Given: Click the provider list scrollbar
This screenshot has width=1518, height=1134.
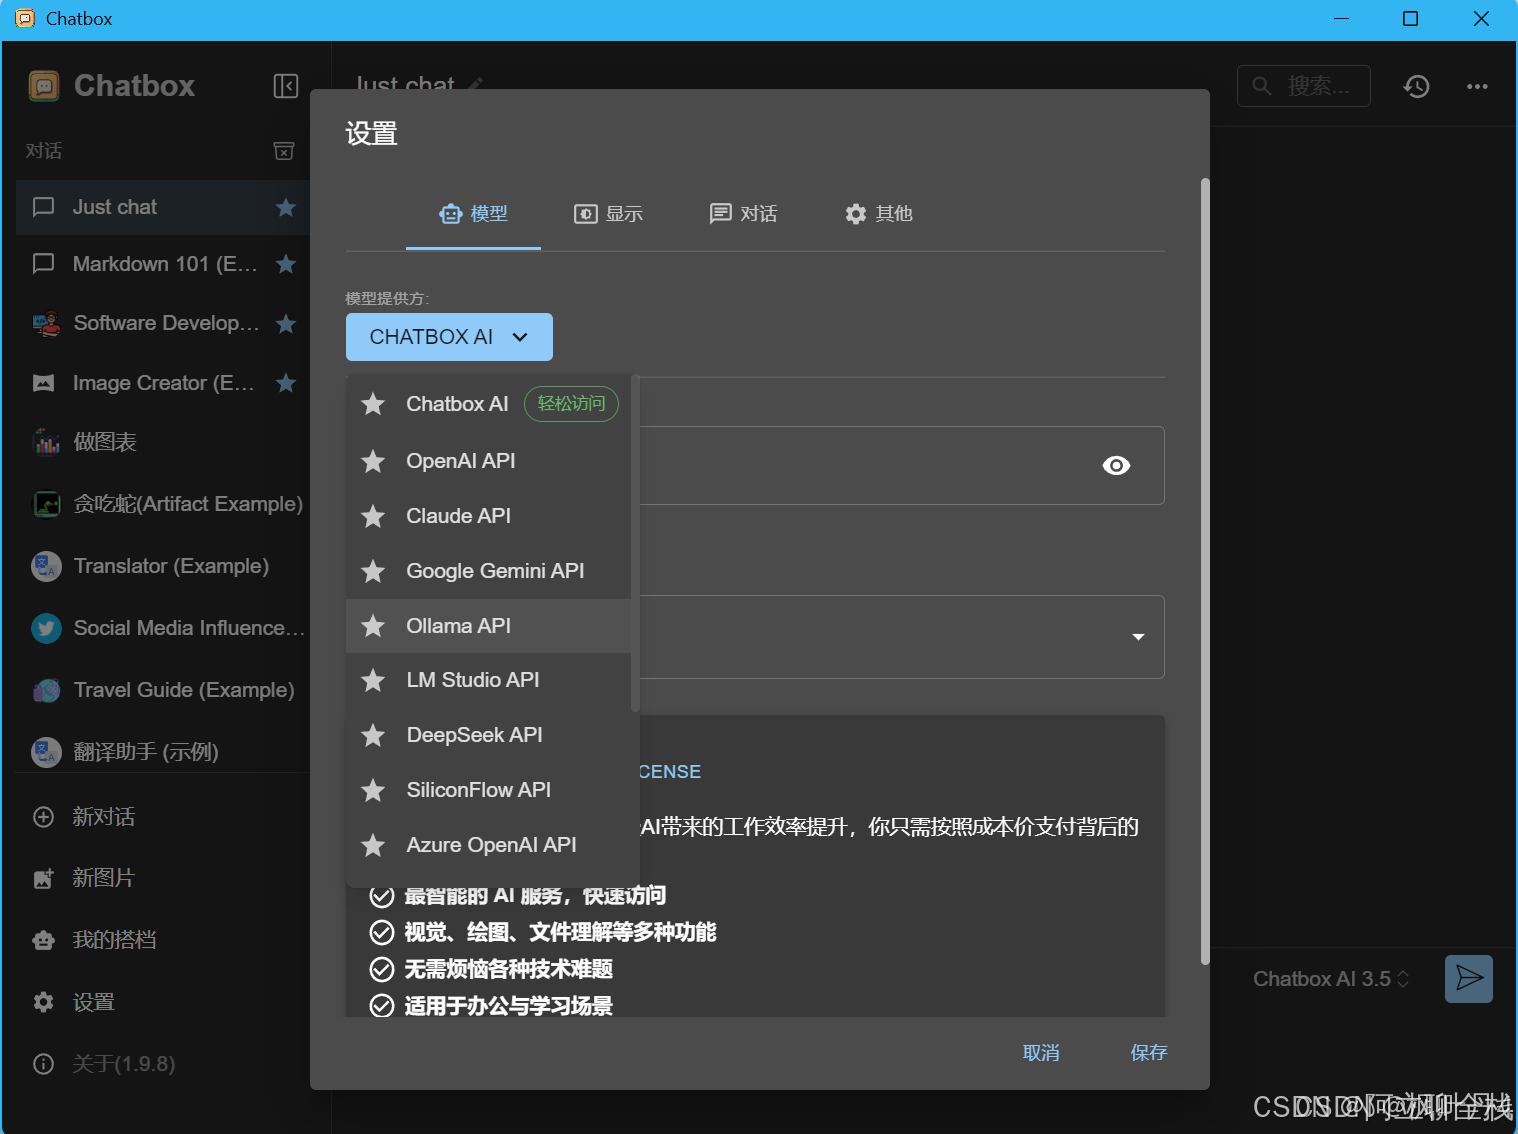Looking at the screenshot, I should tap(635, 544).
